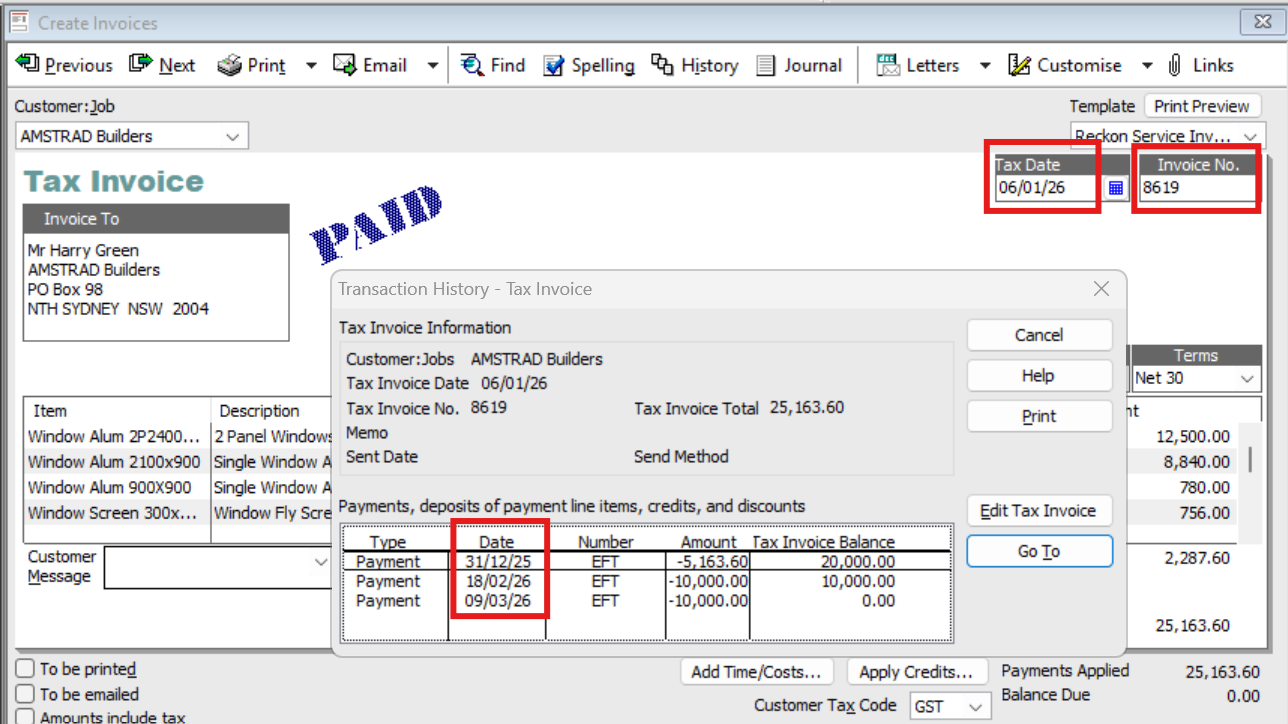Click the Item column header

click(x=50, y=411)
